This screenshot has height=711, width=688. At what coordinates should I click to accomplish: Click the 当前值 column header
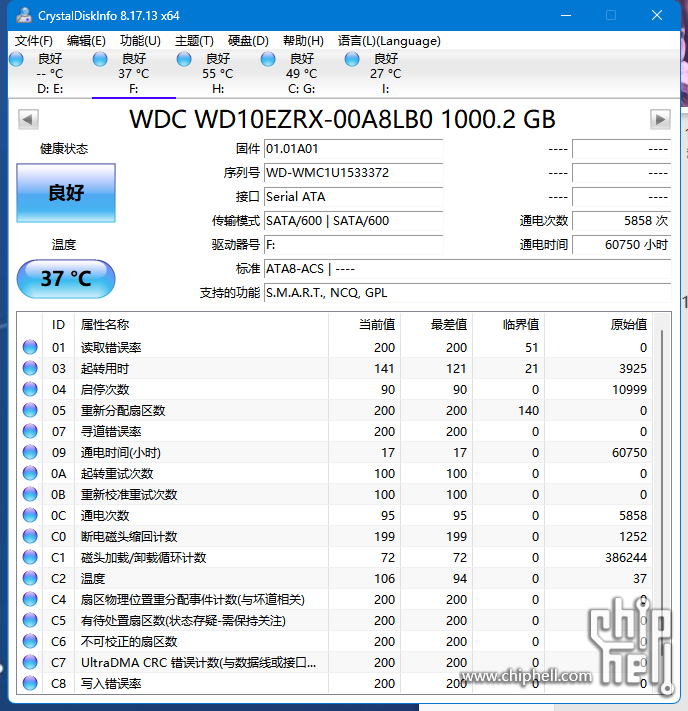(364, 325)
